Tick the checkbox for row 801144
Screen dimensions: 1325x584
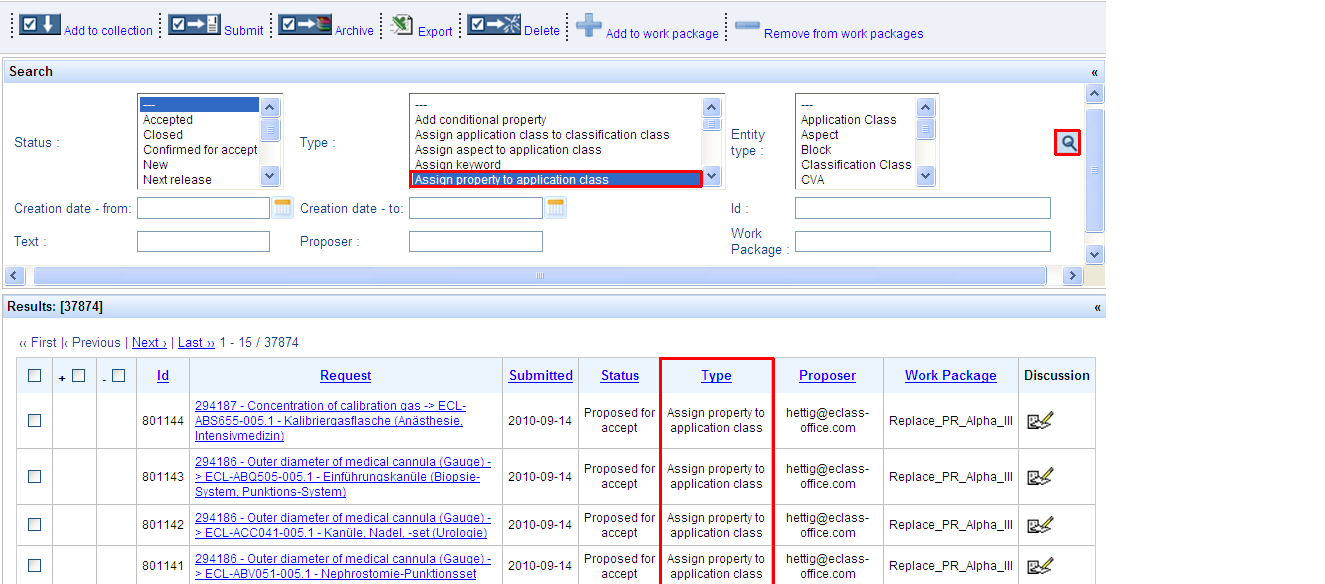(35, 421)
